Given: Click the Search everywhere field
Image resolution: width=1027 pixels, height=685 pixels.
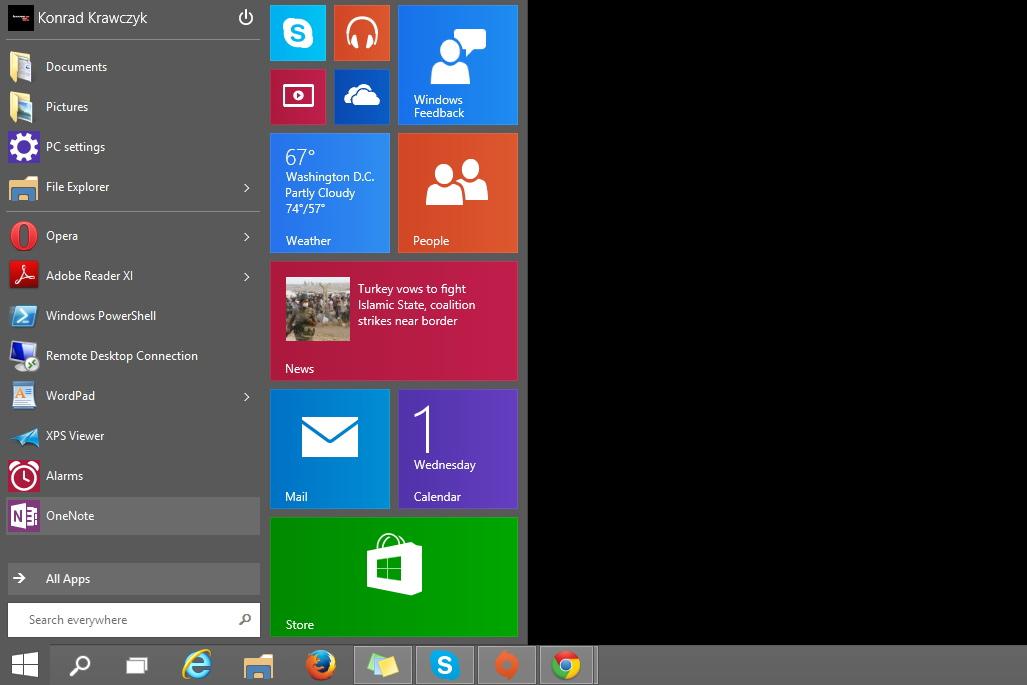Looking at the screenshot, I should pyautogui.click(x=134, y=620).
